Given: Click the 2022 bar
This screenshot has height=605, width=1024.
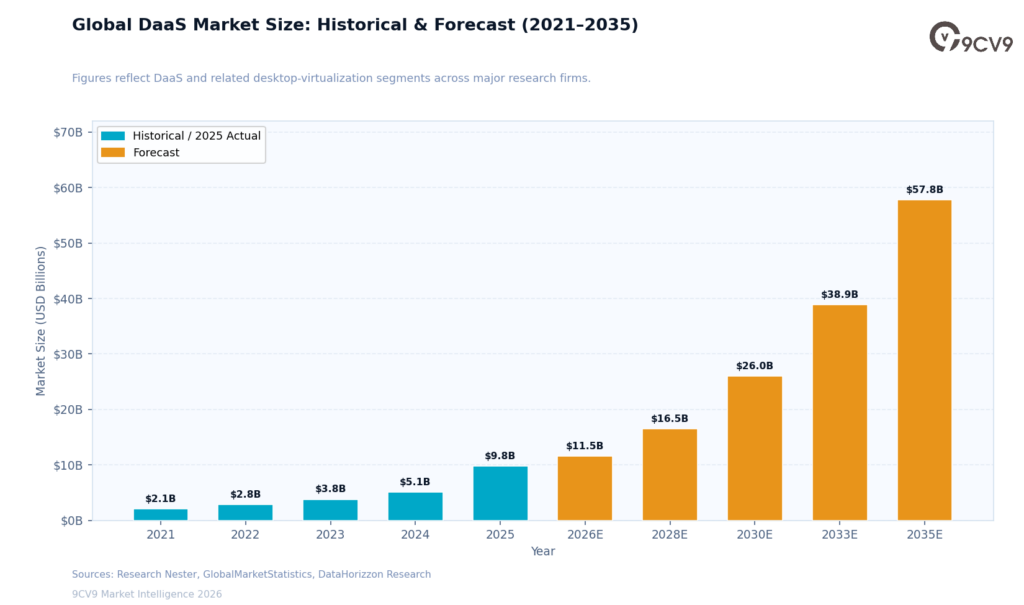Looking at the screenshot, I should coord(246,513).
